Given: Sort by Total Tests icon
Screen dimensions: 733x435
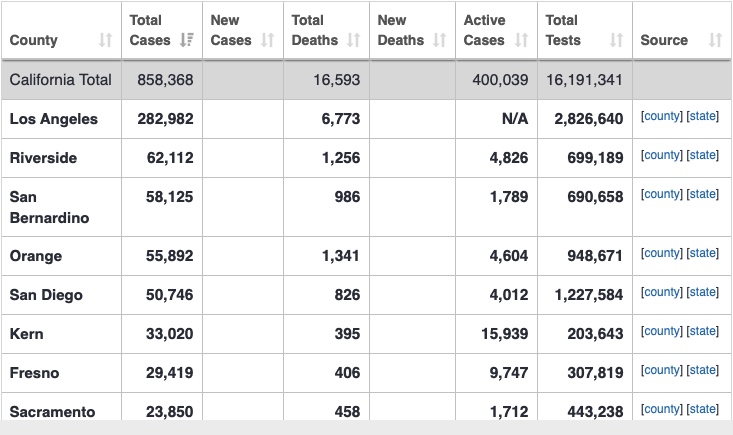Looking at the screenshot, I should [616, 40].
